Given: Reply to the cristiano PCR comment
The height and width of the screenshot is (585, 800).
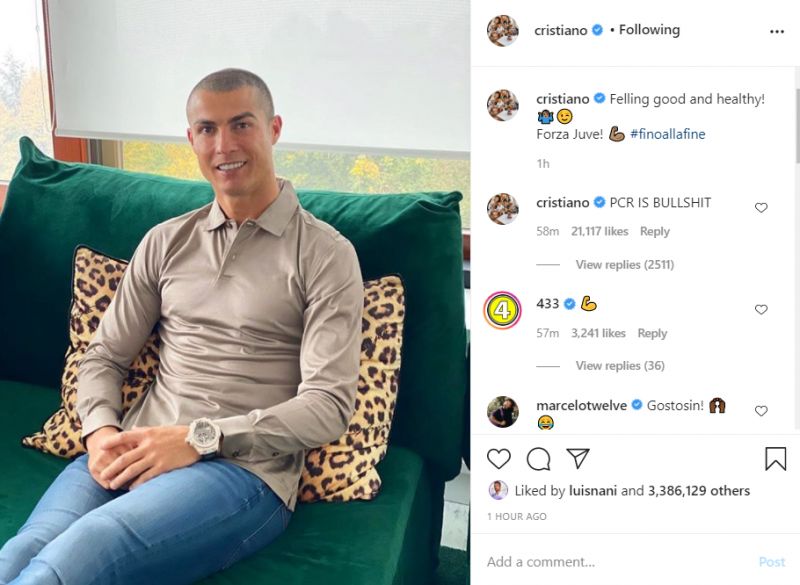Looking at the screenshot, I should coord(655,231).
